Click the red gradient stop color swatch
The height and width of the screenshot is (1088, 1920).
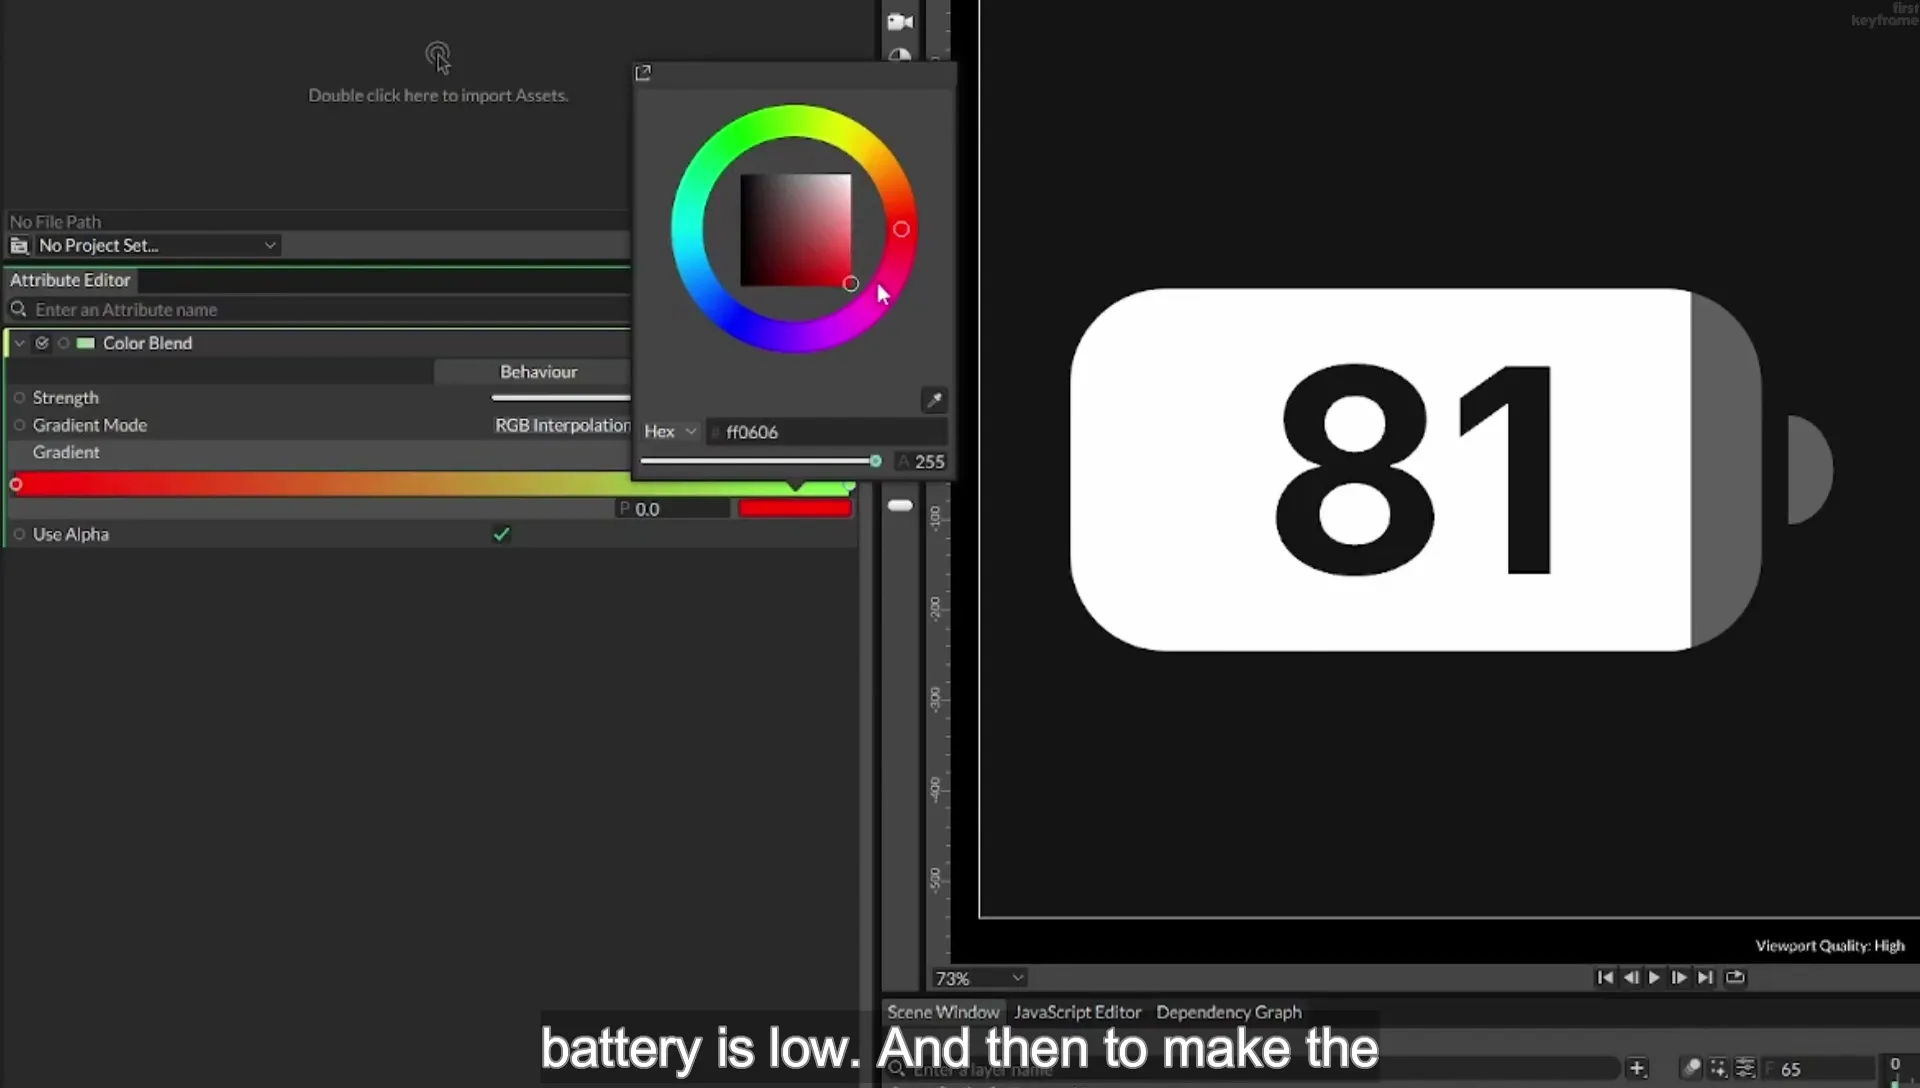point(795,509)
